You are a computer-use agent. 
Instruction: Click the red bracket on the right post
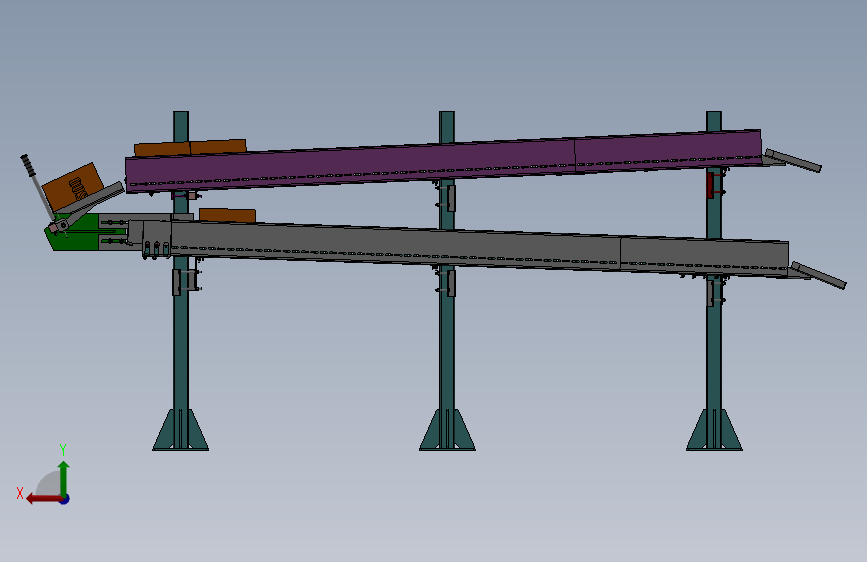click(x=711, y=185)
